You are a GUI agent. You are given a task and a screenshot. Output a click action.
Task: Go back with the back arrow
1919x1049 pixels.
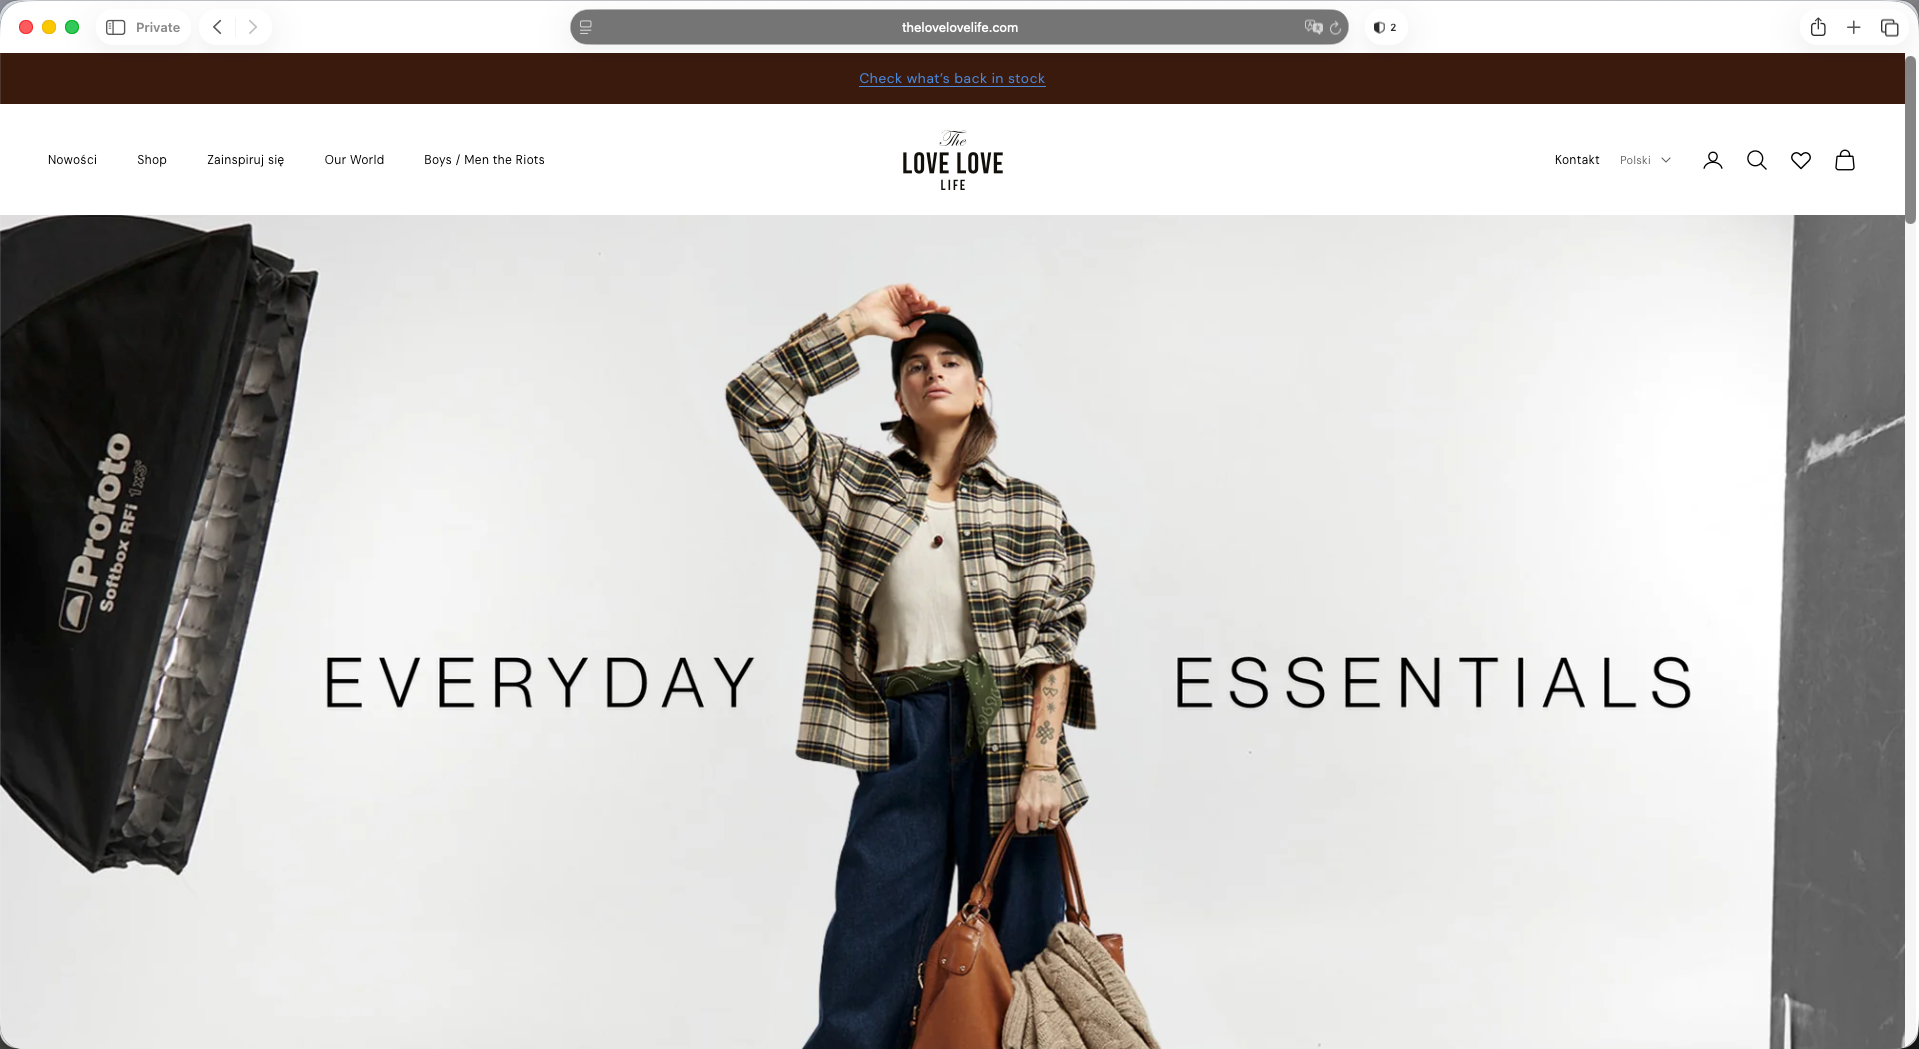pyautogui.click(x=217, y=27)
